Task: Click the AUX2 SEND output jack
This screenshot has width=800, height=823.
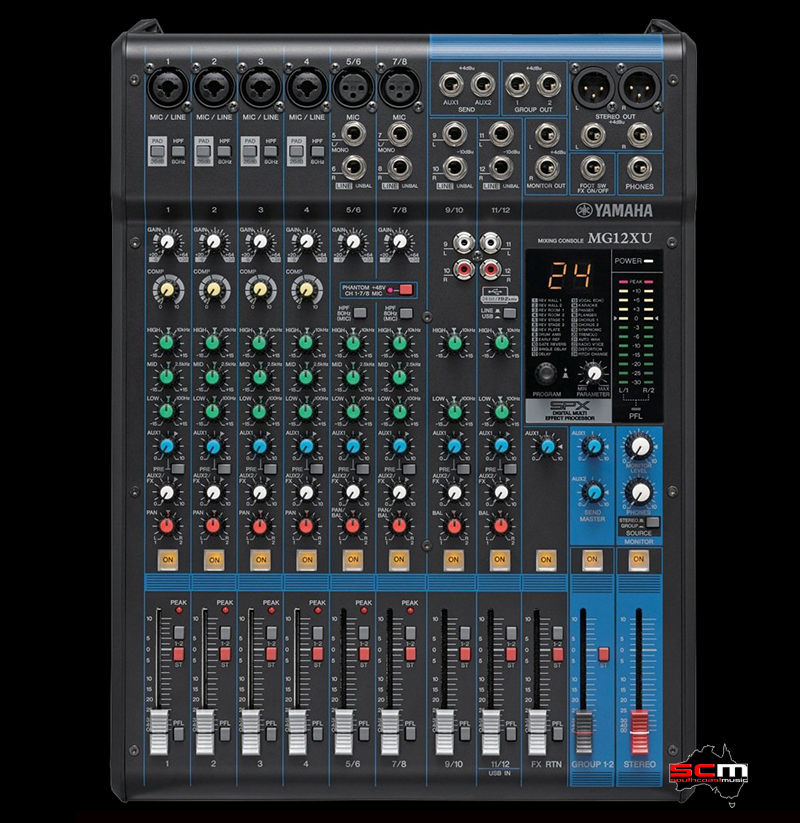Action: [482, 85]
